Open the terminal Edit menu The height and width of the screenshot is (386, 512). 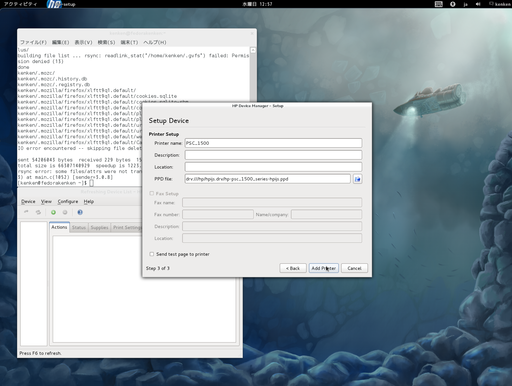[x=60, y=42]
